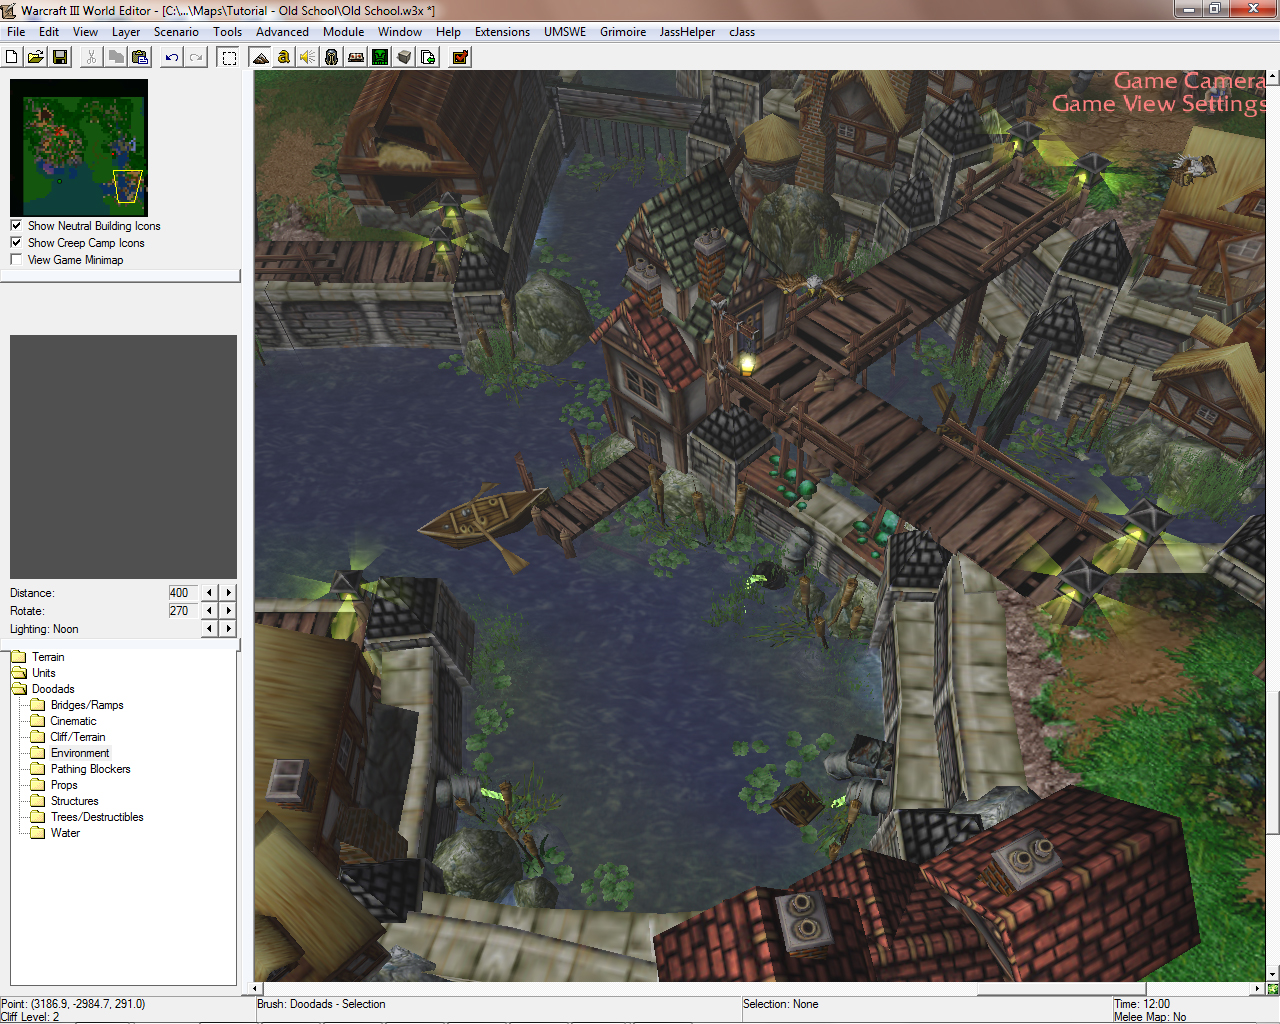Open the Object Editor helmet icon
The width and height of the screenshot is (1280, 1024).
[x=332, y=57]
